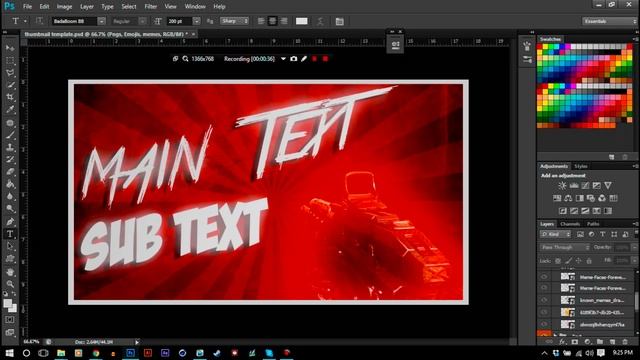
Task: Open the Layer menu
Action: click(87, 7)
